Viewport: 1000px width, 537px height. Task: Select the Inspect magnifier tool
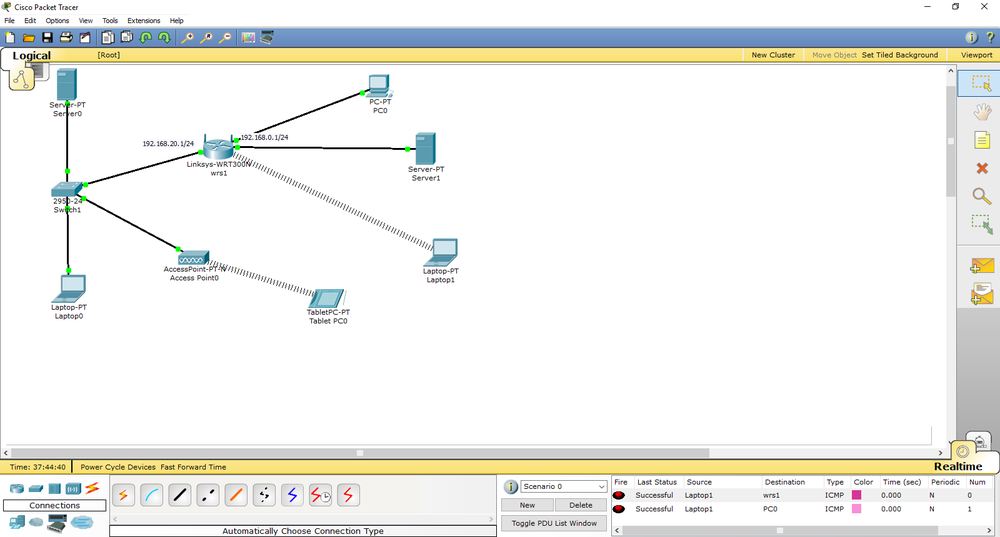[980, 197]
